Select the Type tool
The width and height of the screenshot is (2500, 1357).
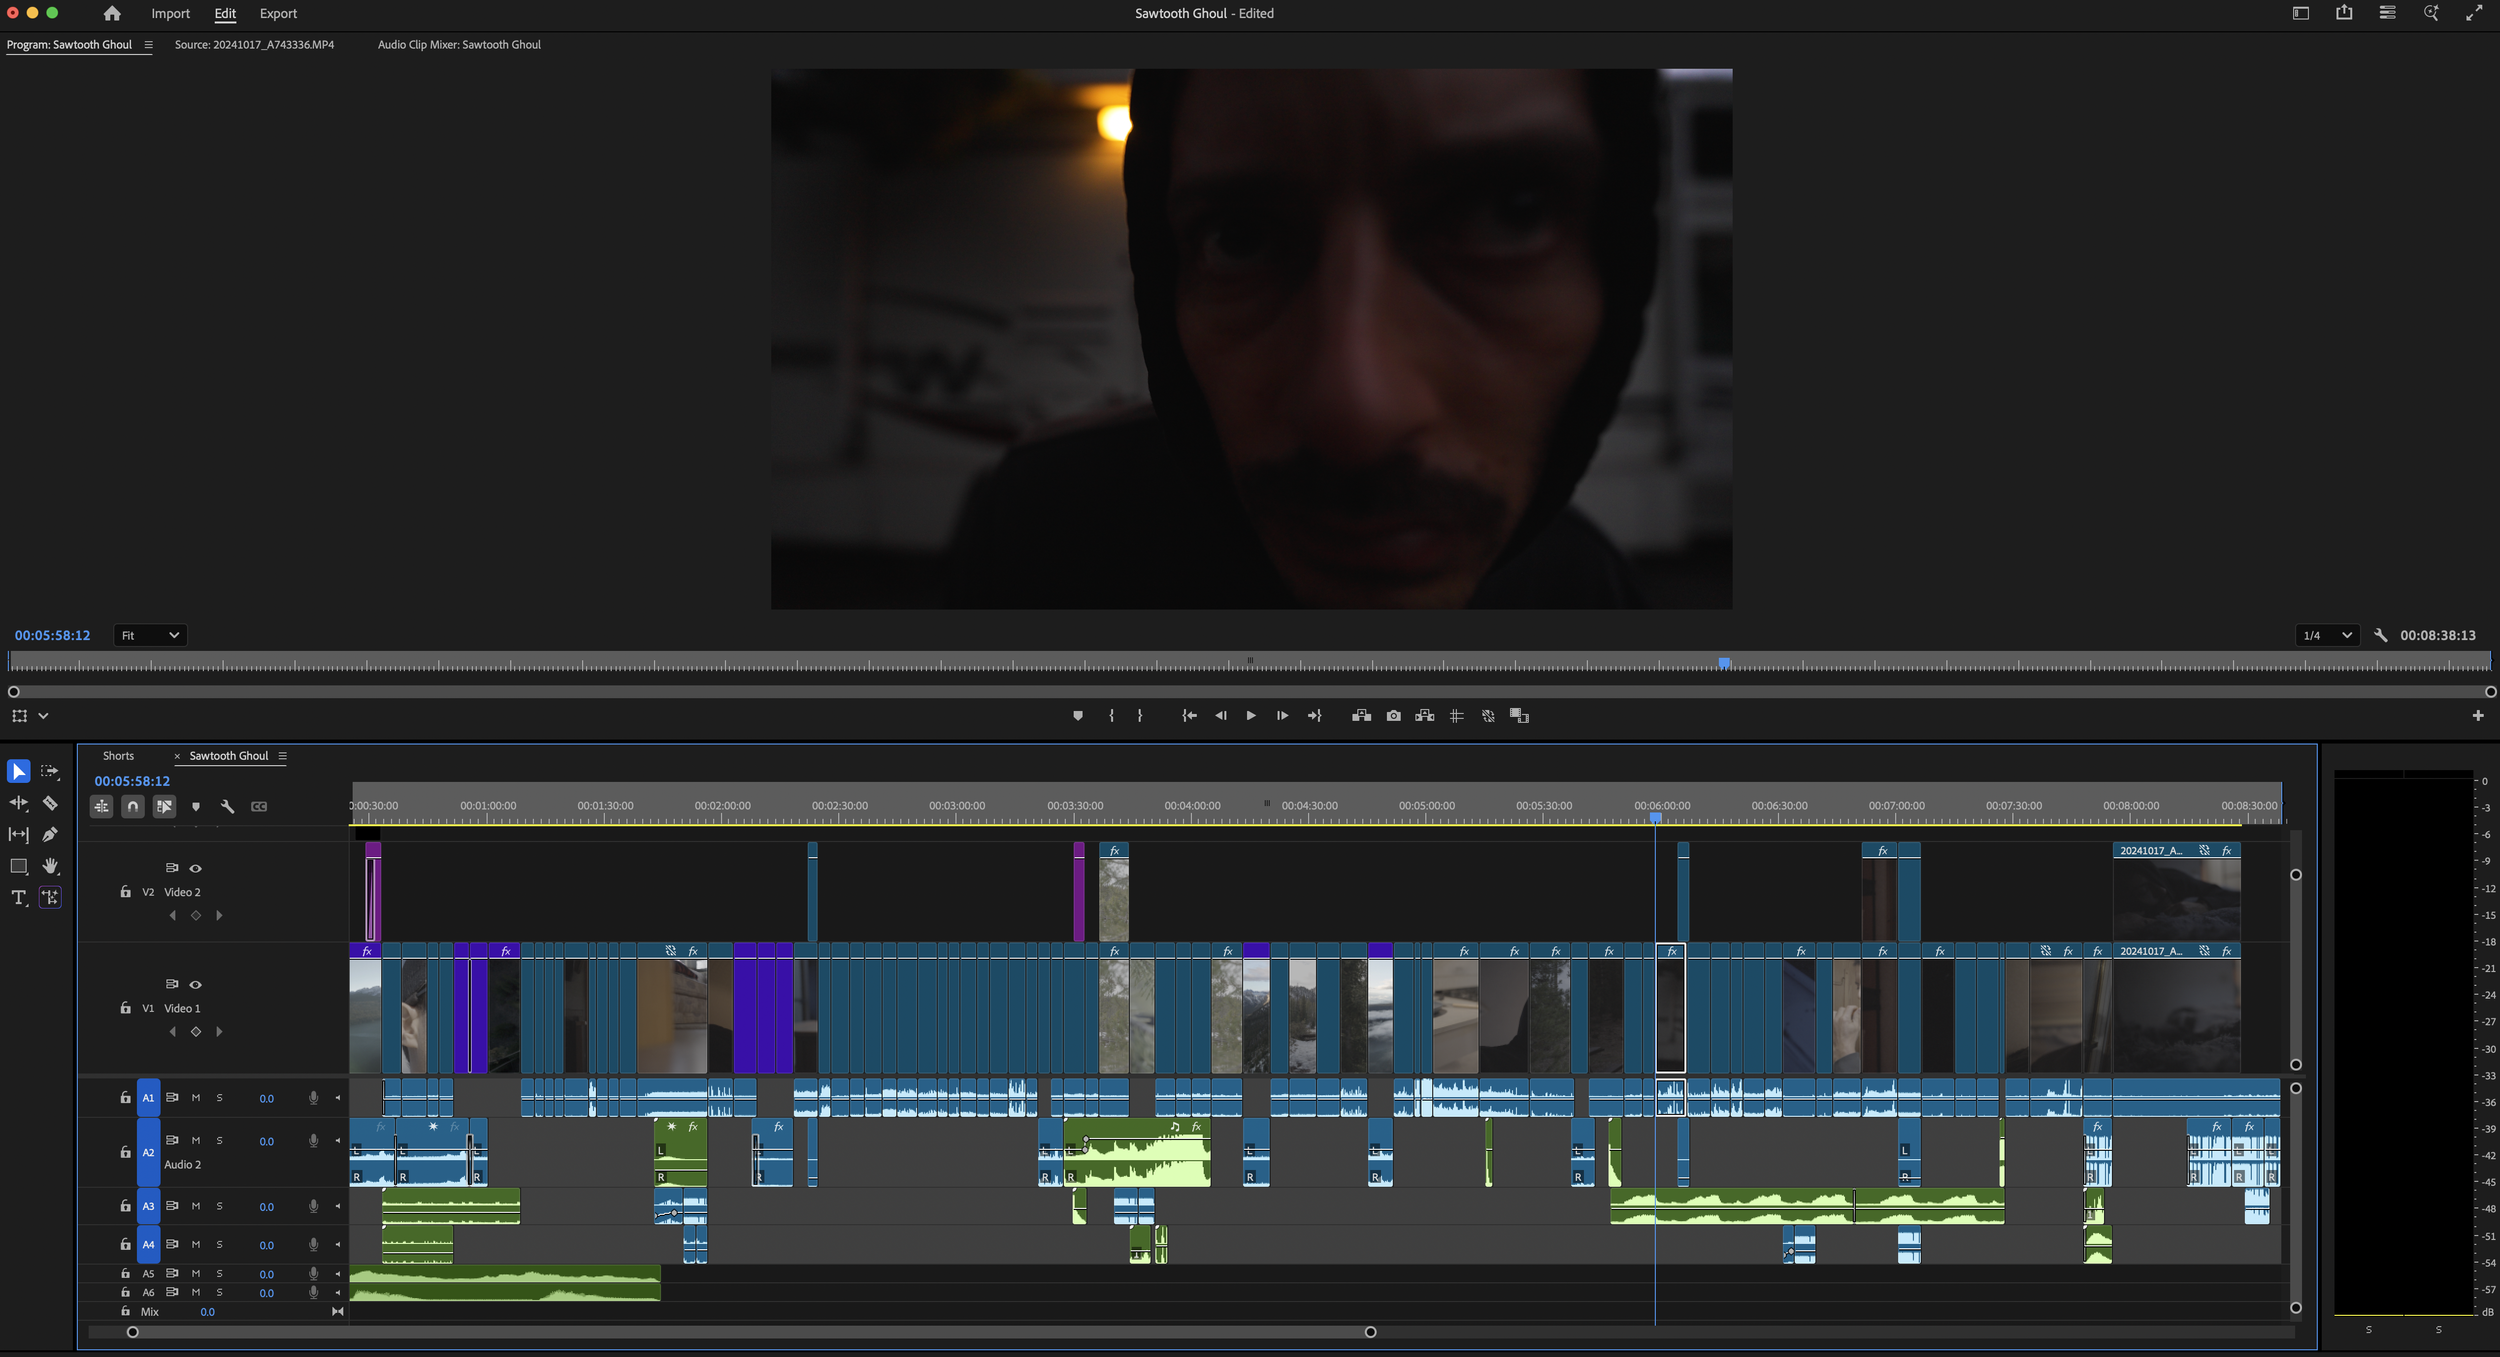pyautogui.click(x=18, y=897)
